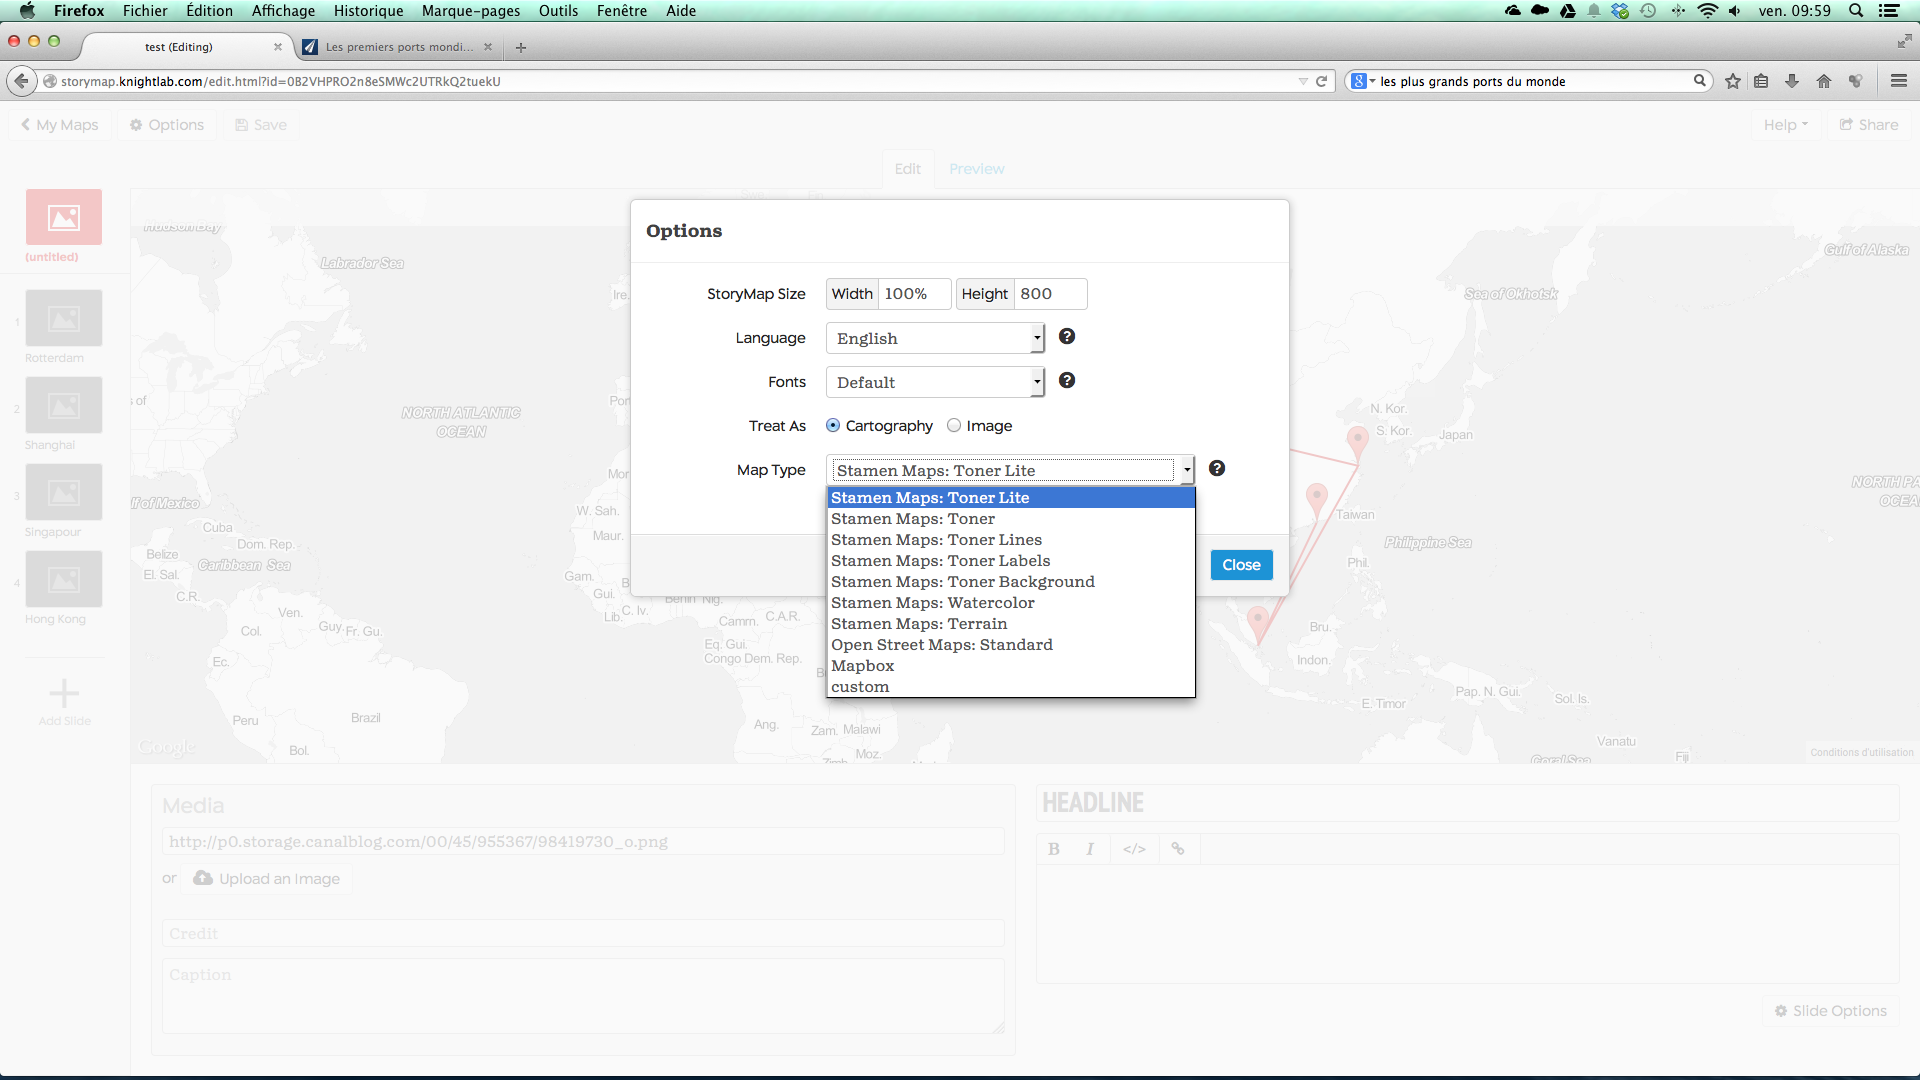This screenshot has width=1920, height=1080.
Task: Click the bookmark star icon
Action: point(1733,81)
